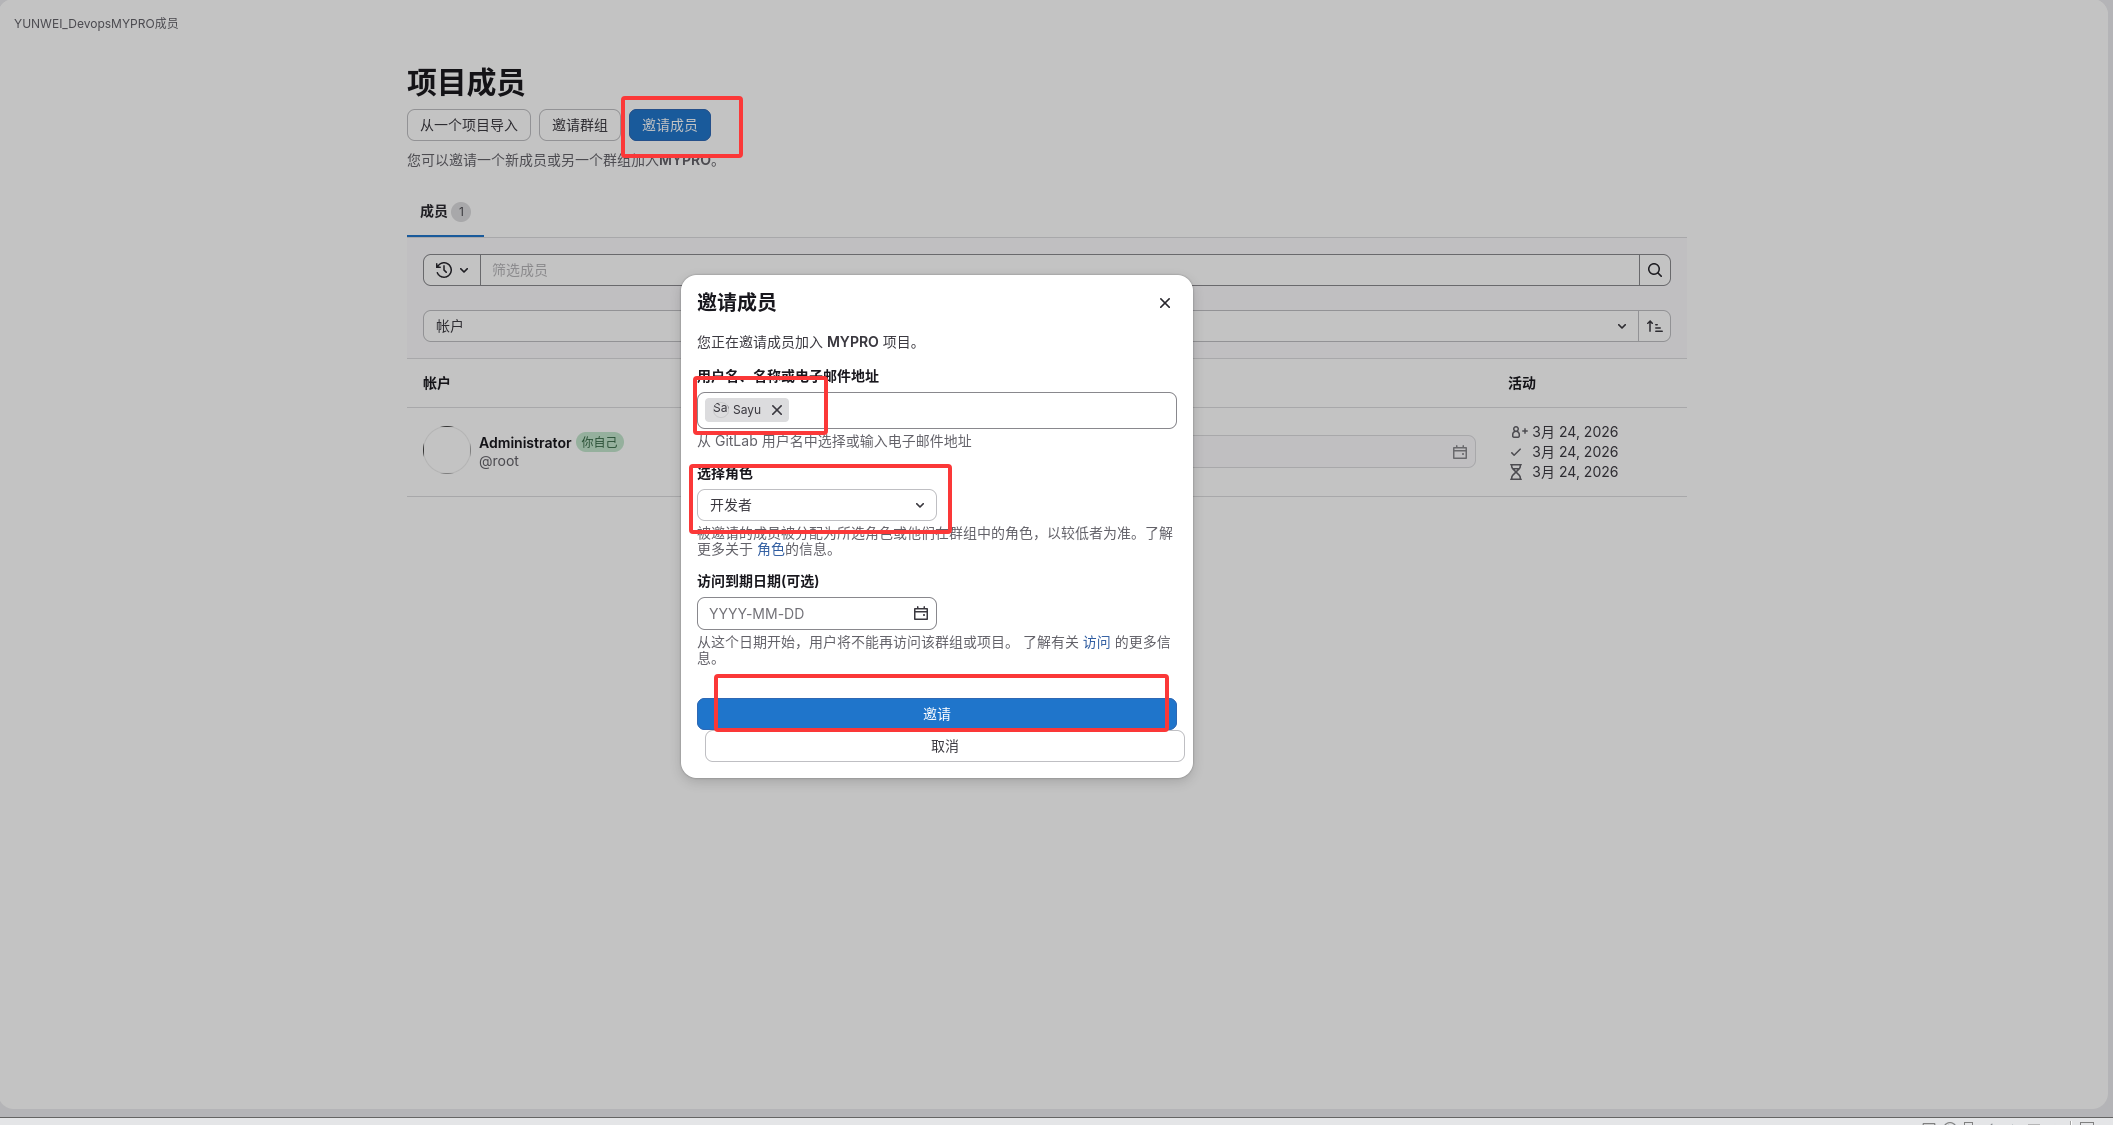Remove the Sayu user token
This screenshot has width=2113, height=1125.
coord(777,410)
